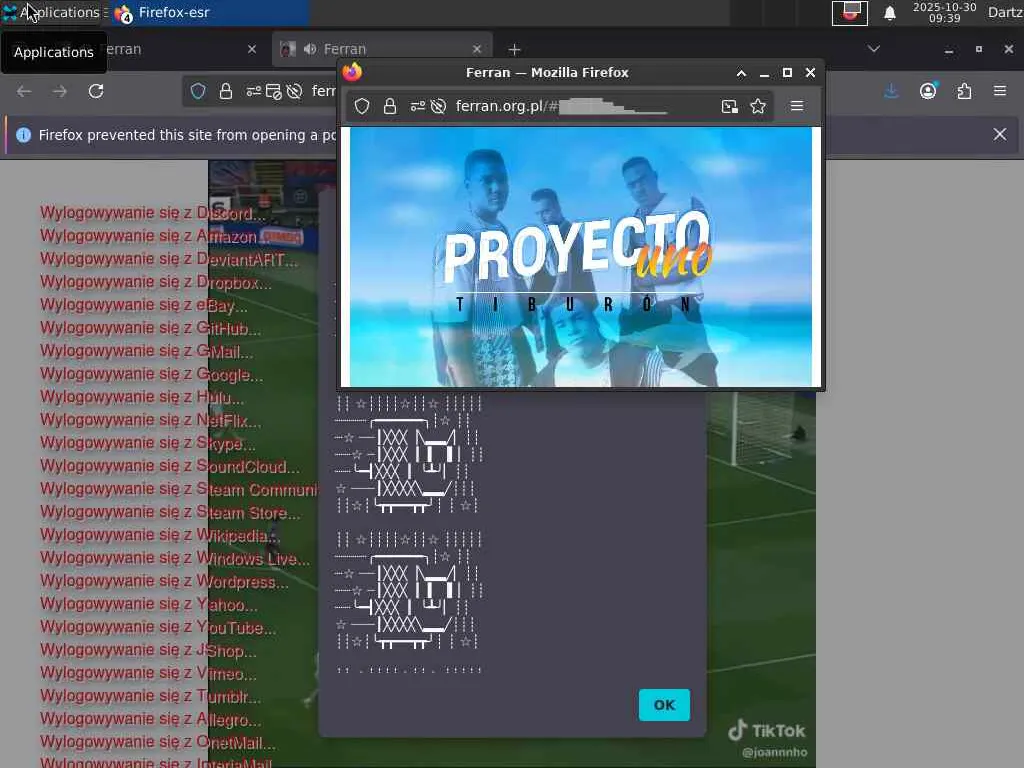This screenshot has height=768, width=1024.
Task: Click the date and time clock
Action: pyautogui.click(x=944, y=12)
